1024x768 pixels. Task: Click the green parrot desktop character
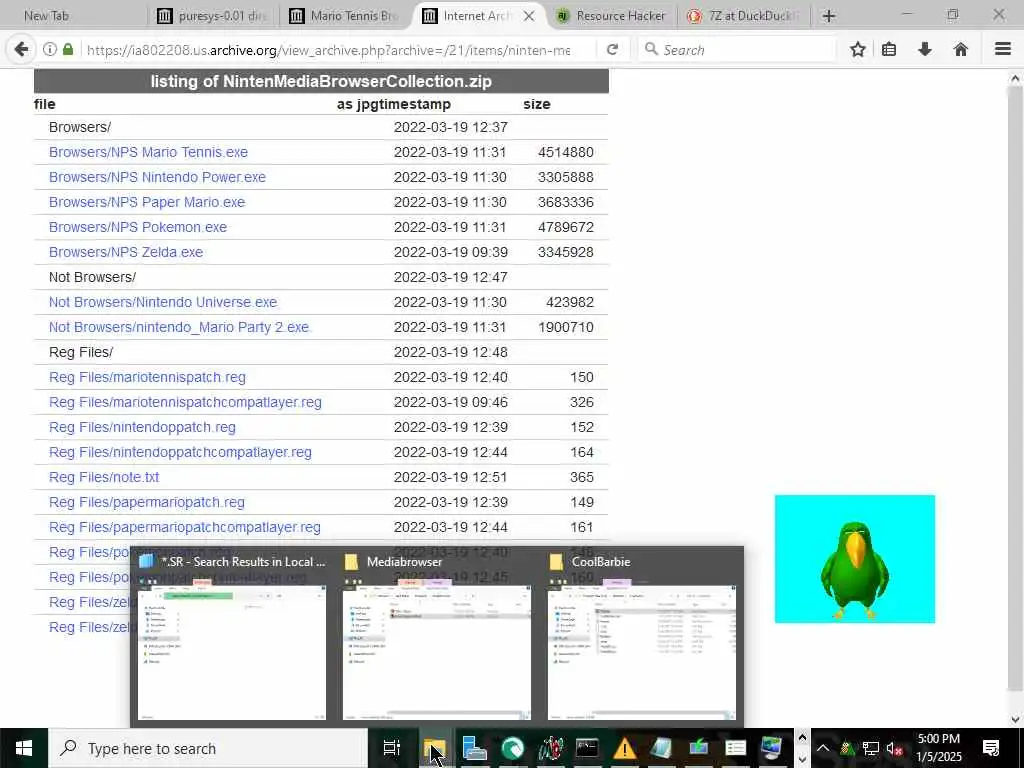pyautogui.click(x=855, y=569)
